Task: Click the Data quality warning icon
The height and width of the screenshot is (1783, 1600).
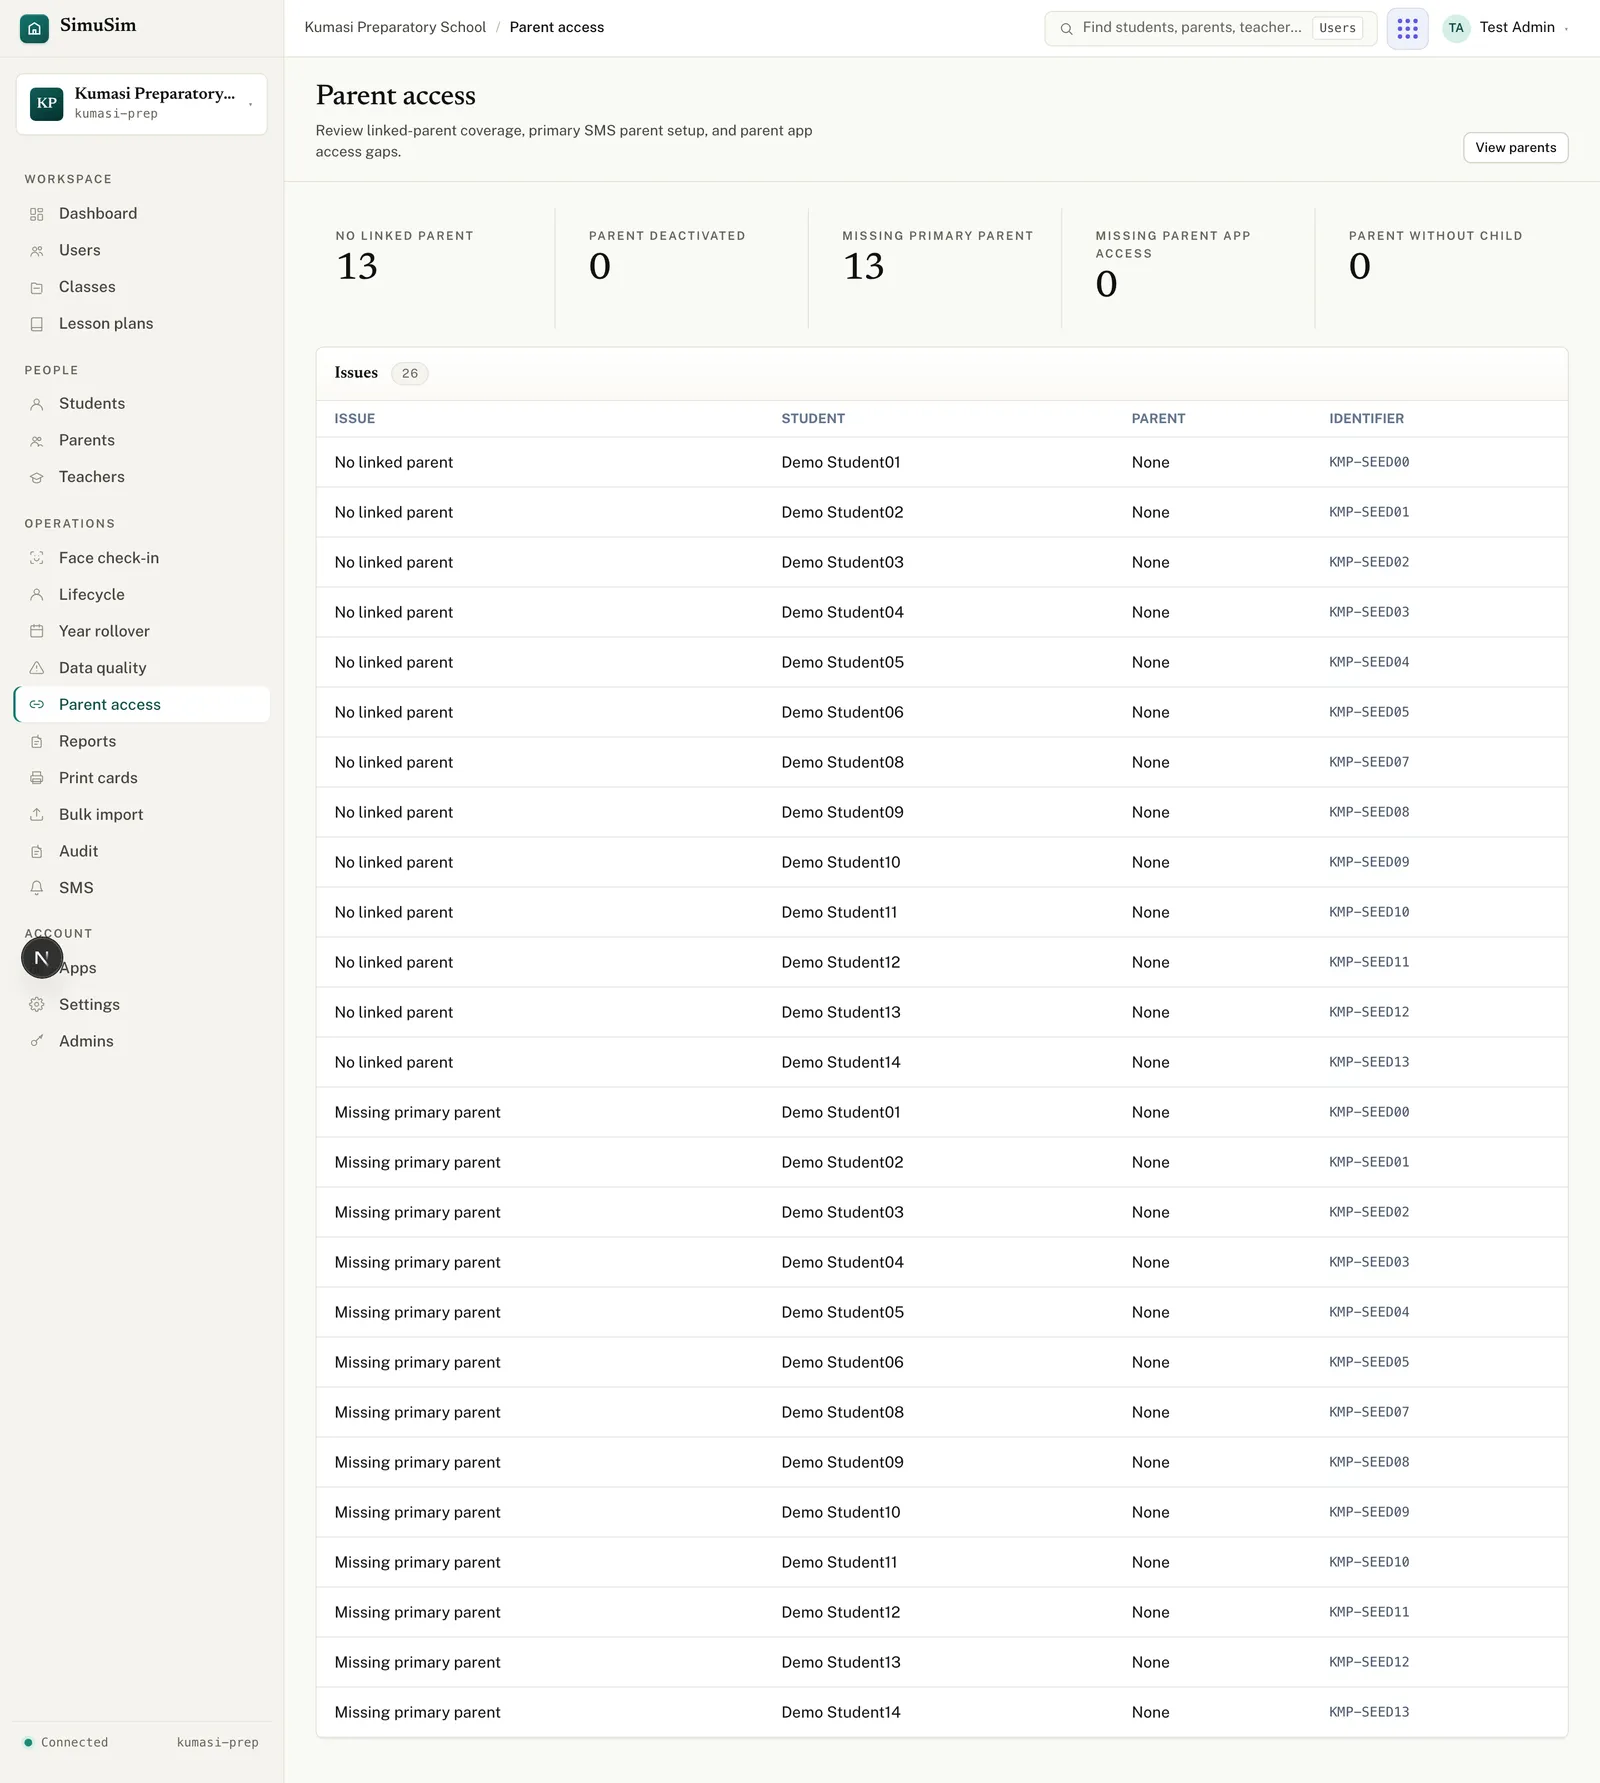Action: pos(37,668)
